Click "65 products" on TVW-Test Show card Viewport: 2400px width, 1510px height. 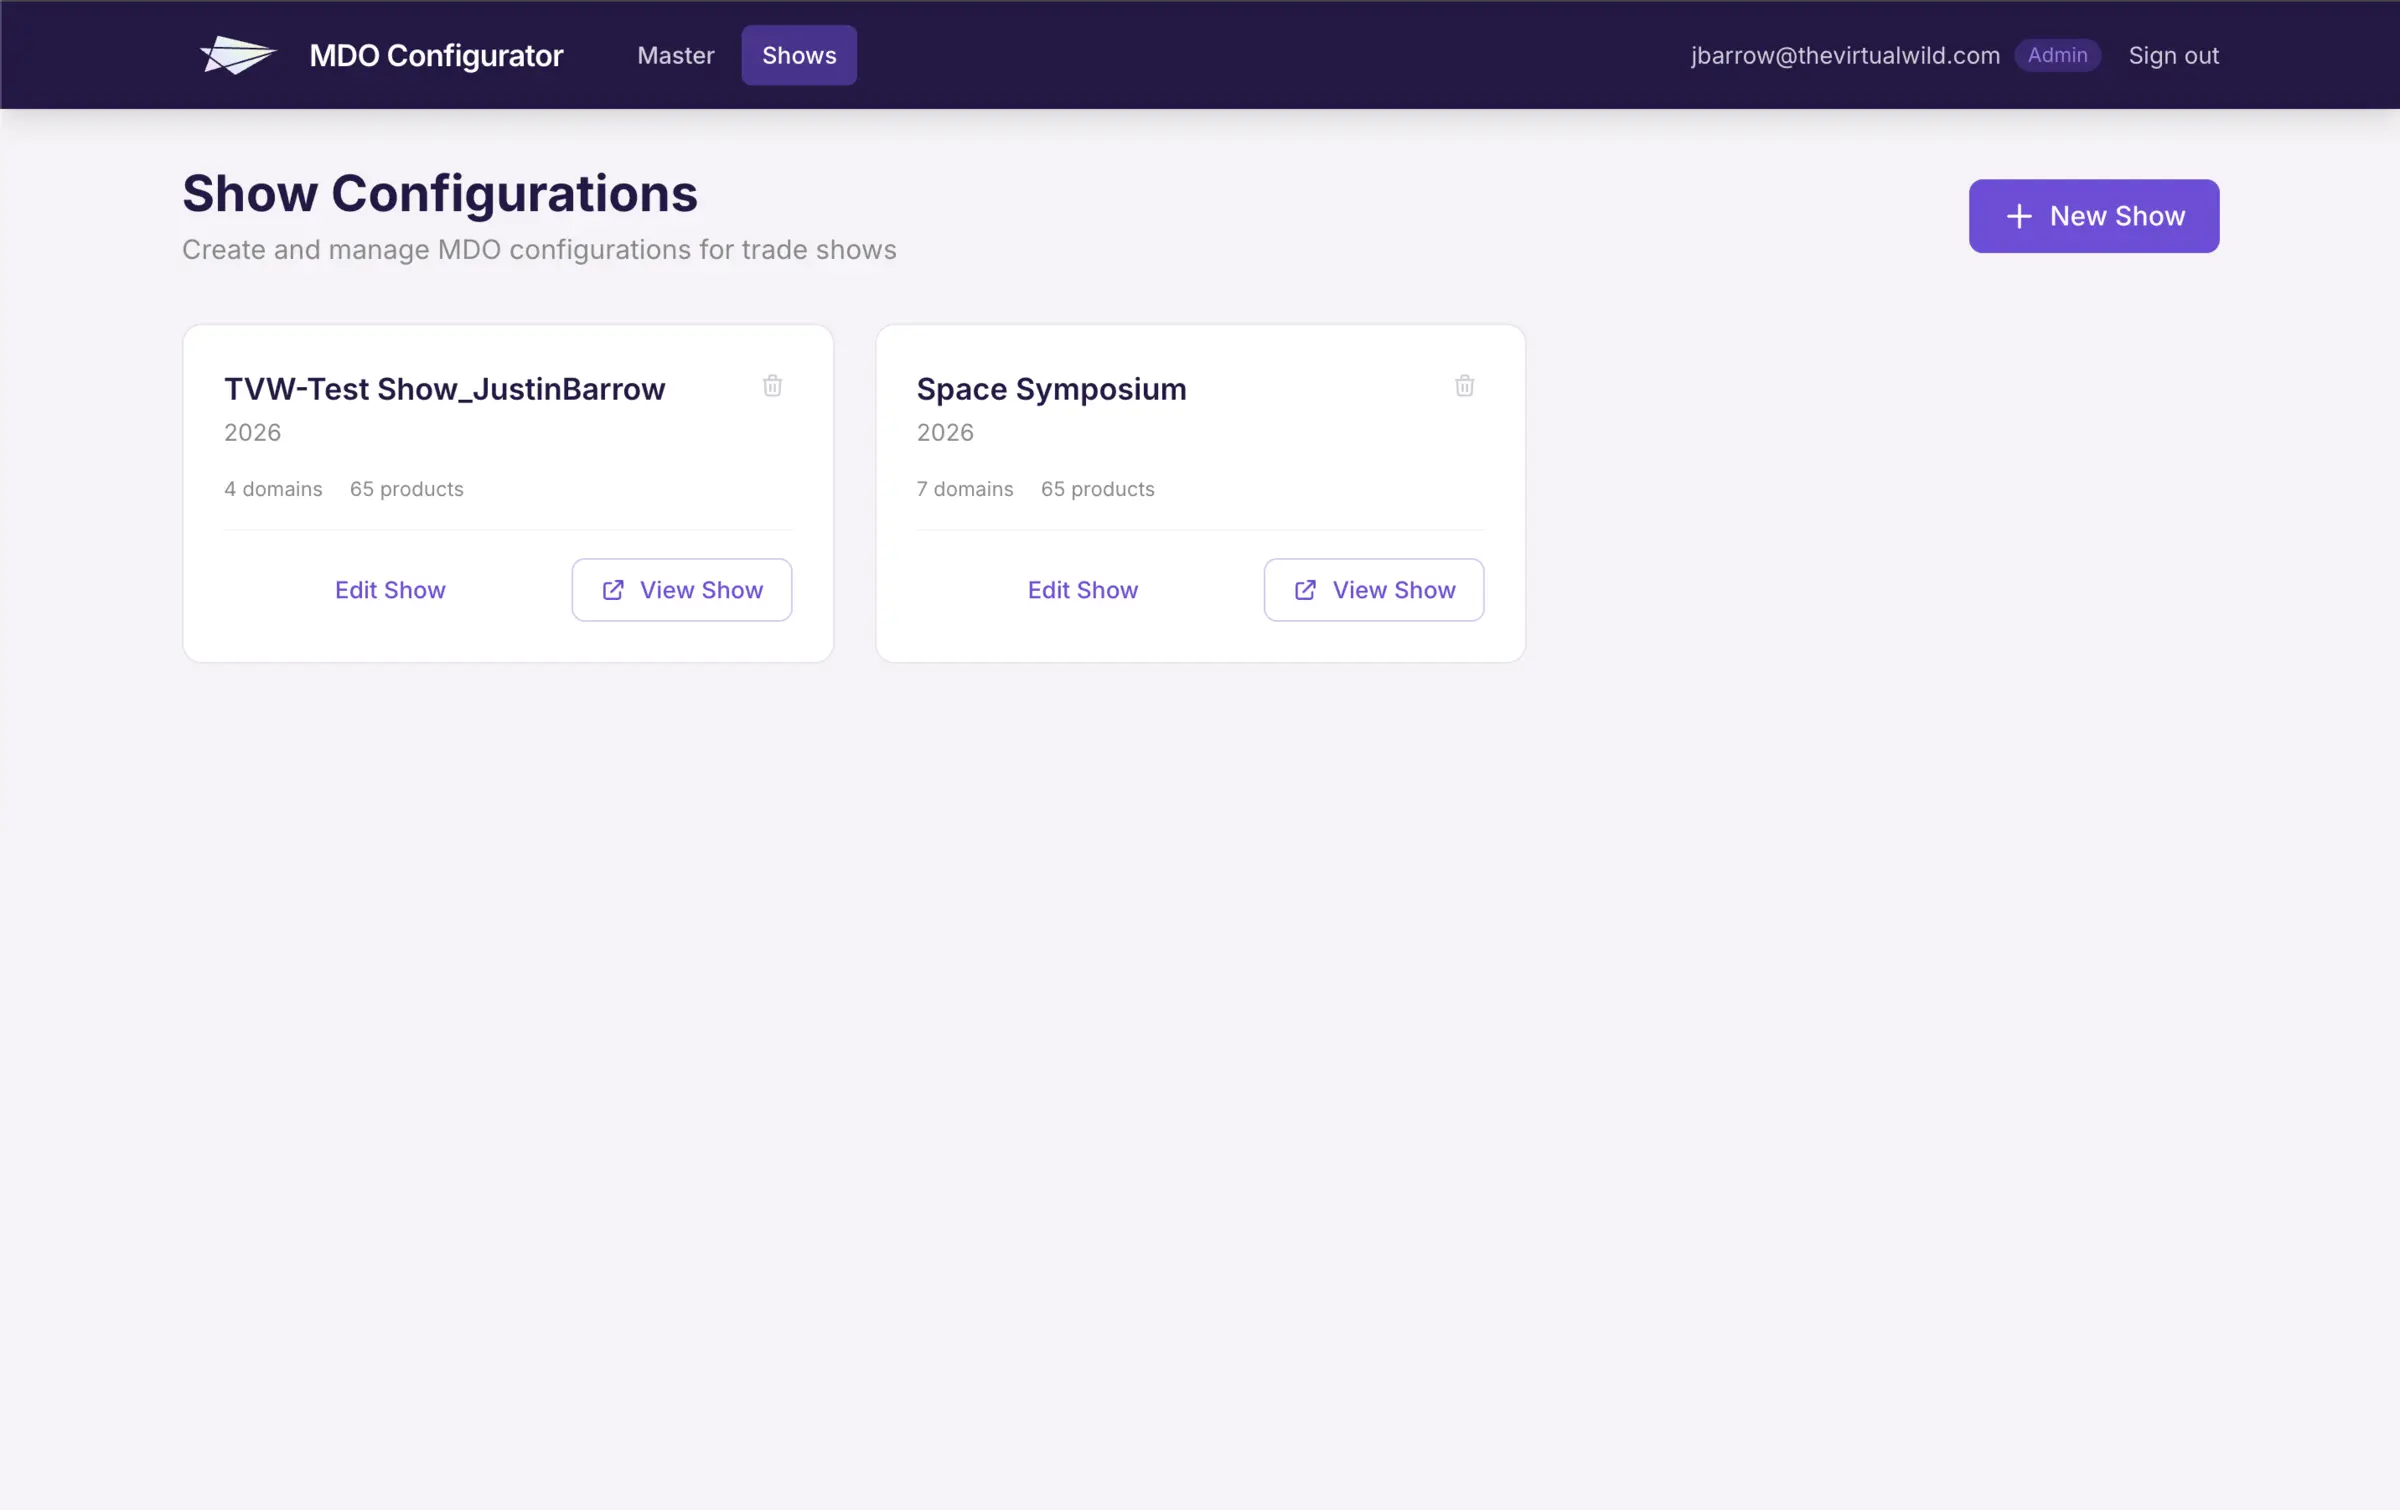tap(406, 489)
